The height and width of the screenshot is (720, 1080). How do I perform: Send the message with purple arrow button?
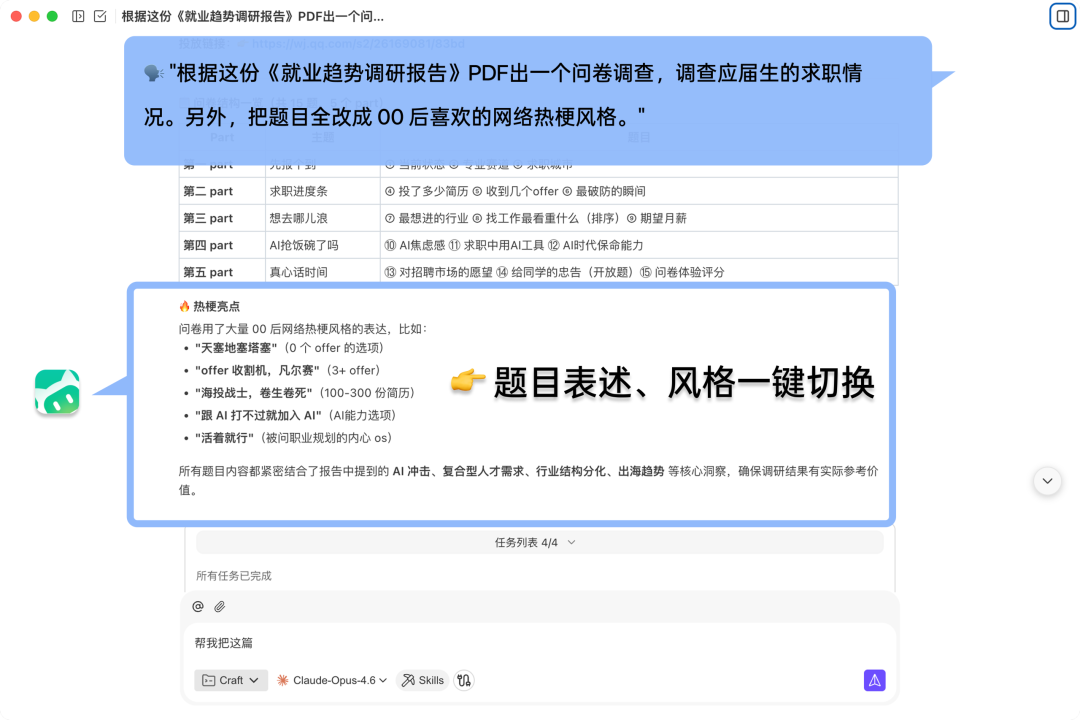[x=875, y=680]
